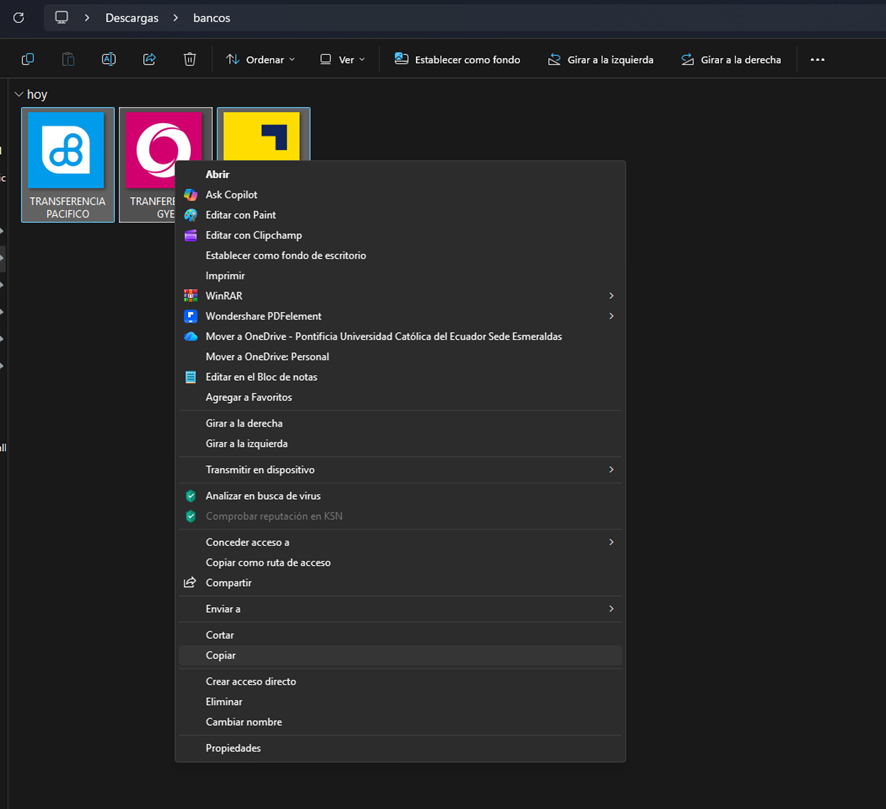Screen dimensions: 886x809
Task: Select Propiedades in the context menu
Action: (x=400, y=748)
